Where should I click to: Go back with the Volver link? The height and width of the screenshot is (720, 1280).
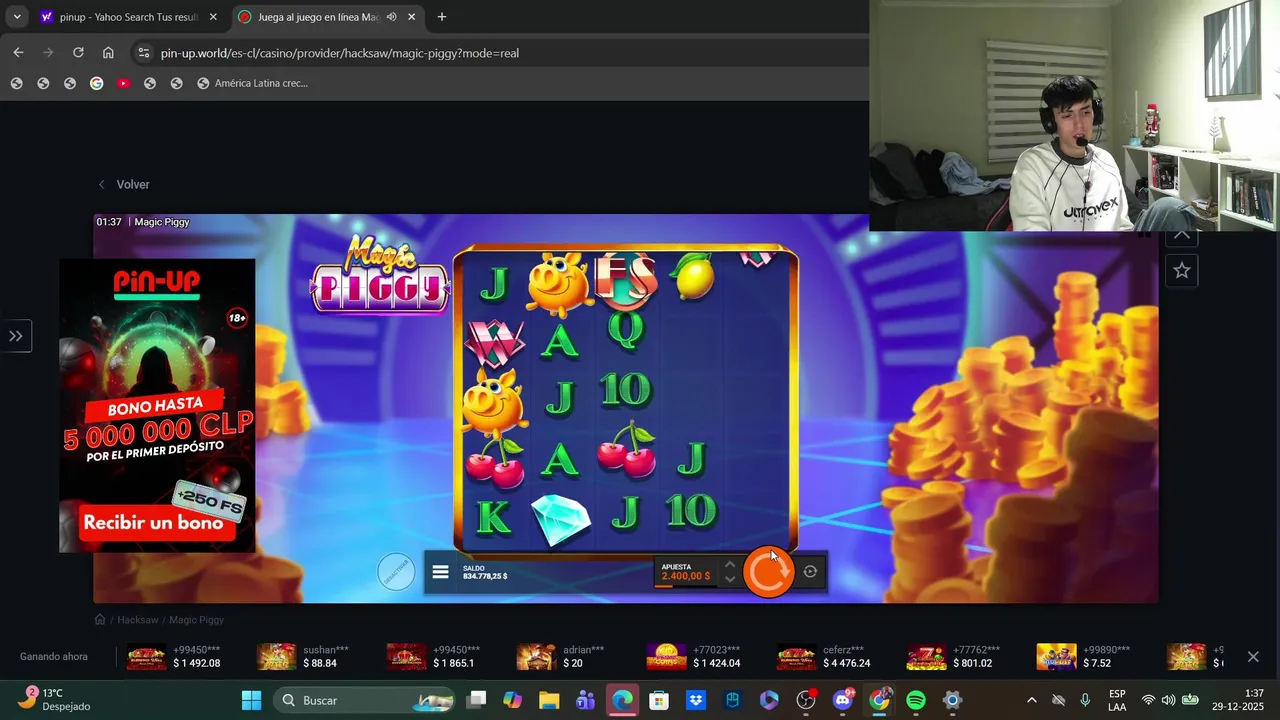(124, 185)
